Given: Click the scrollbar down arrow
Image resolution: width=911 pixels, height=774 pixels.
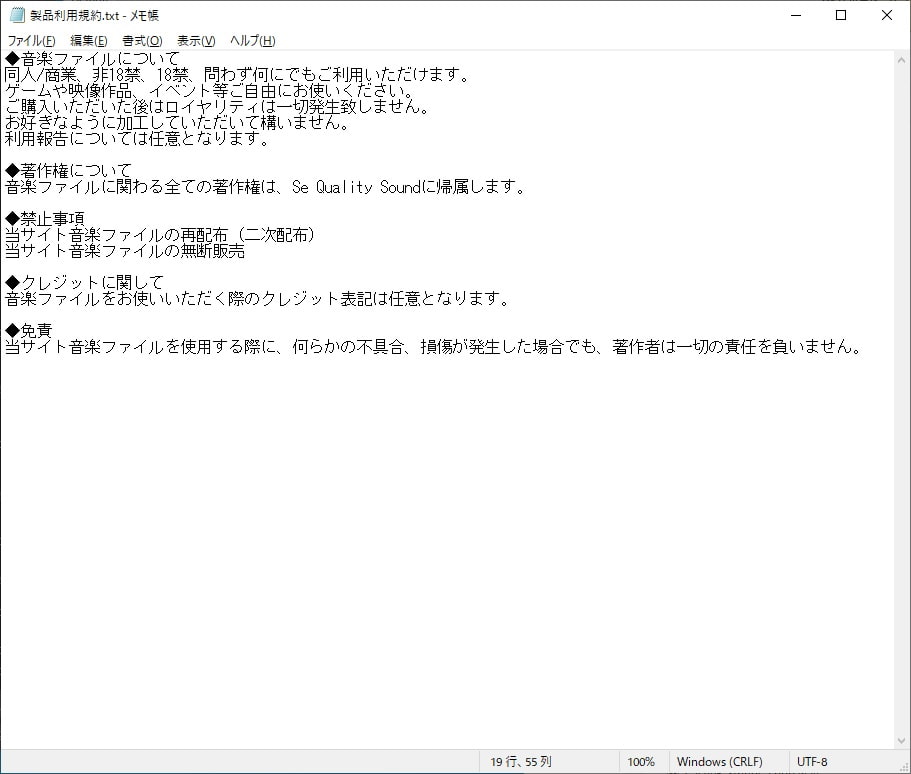Looking at the screenshot, I should coord(902,741).
